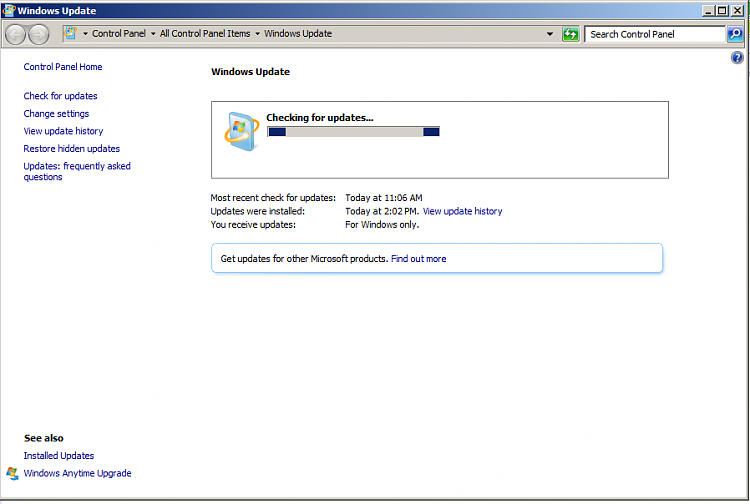The height and width of the screenshot is (504, 750).
Task: Click the 'Windows Update' page heading
Action: (250, 72)
